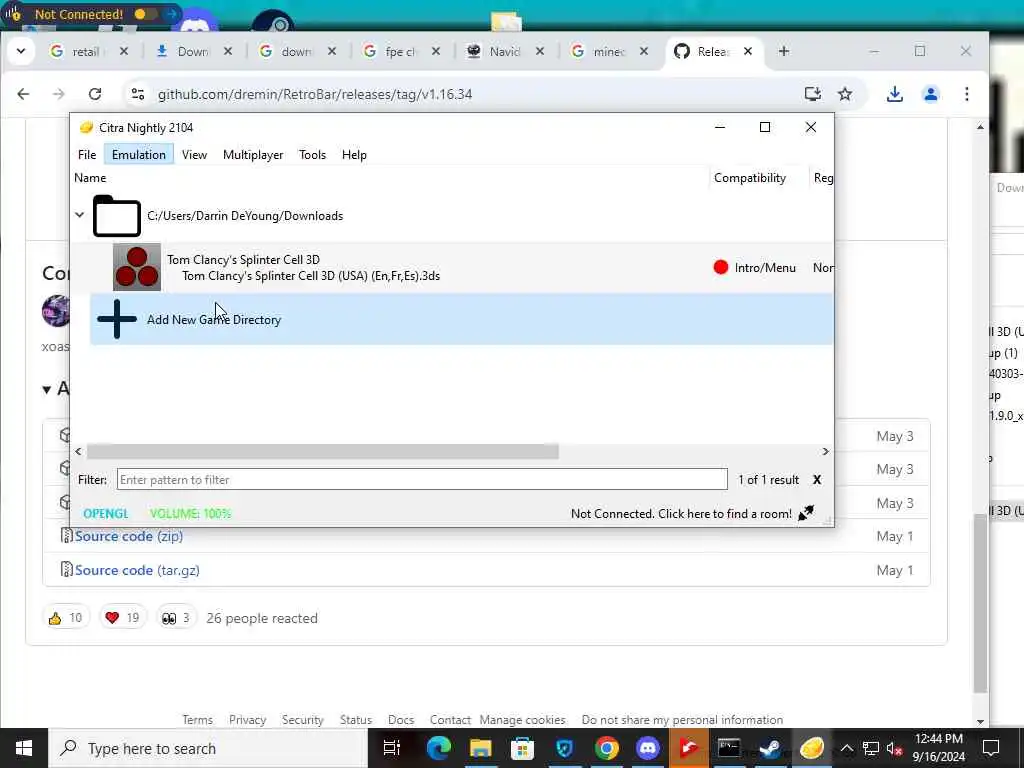Open the Help menu in Citra

tap(354, 155)
